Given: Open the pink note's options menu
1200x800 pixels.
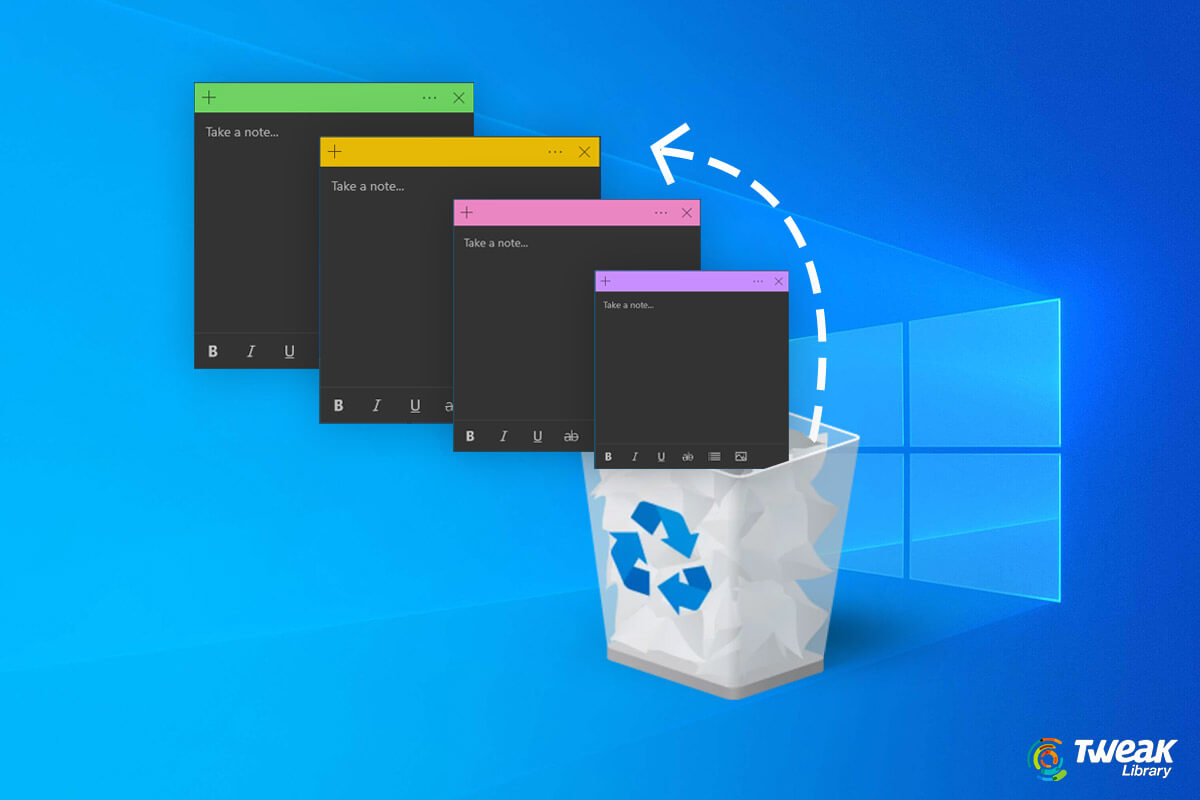Looking at the screenshot, I should pos(661,212).
